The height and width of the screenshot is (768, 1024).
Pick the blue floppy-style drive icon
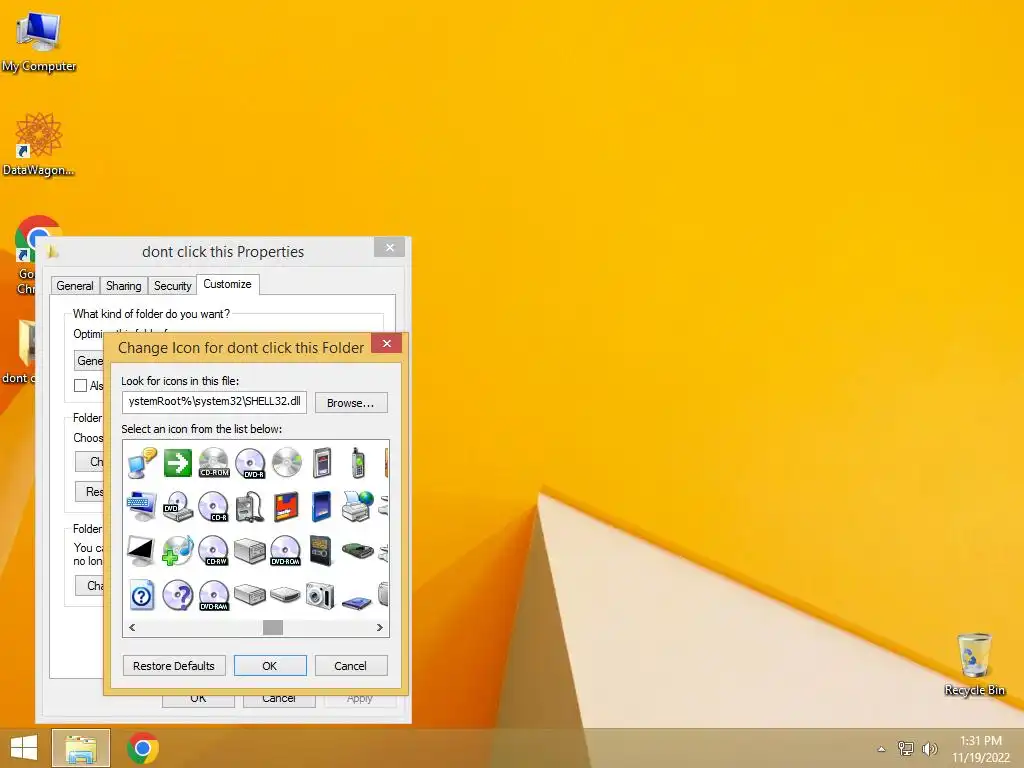coord(357,601)
